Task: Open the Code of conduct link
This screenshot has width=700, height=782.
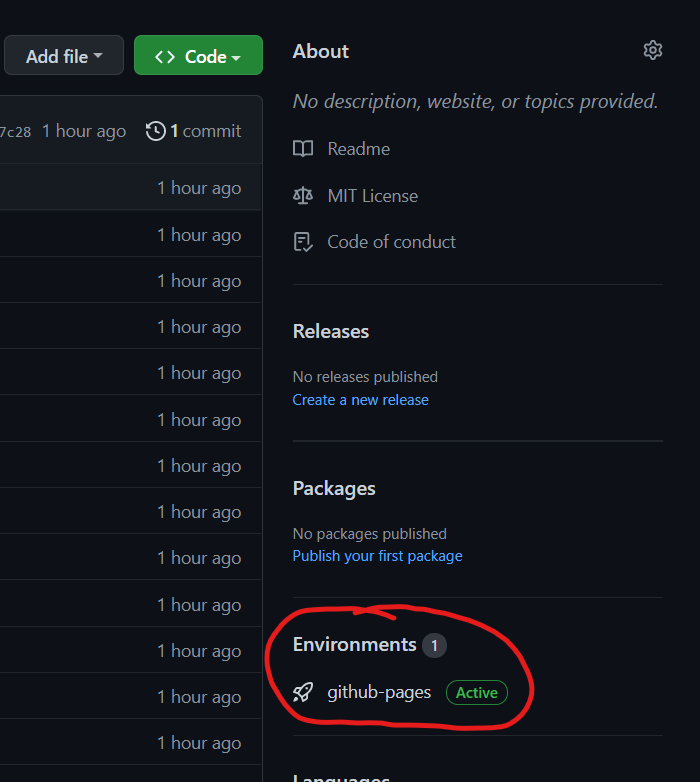Action: (391, 242)
